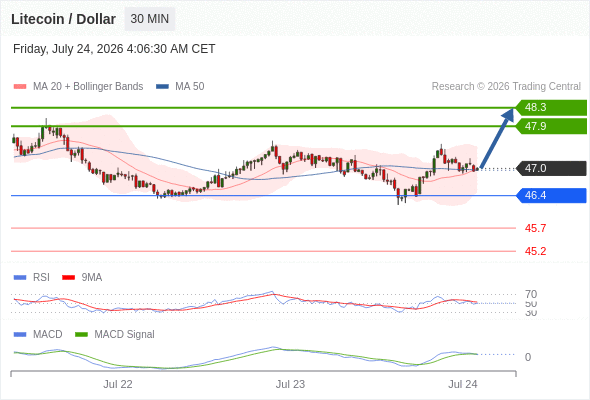Click the MA 20 + Bollinger Bands legend swatch
The width and height of the screenshot is (590, 400).
[20, 87]
